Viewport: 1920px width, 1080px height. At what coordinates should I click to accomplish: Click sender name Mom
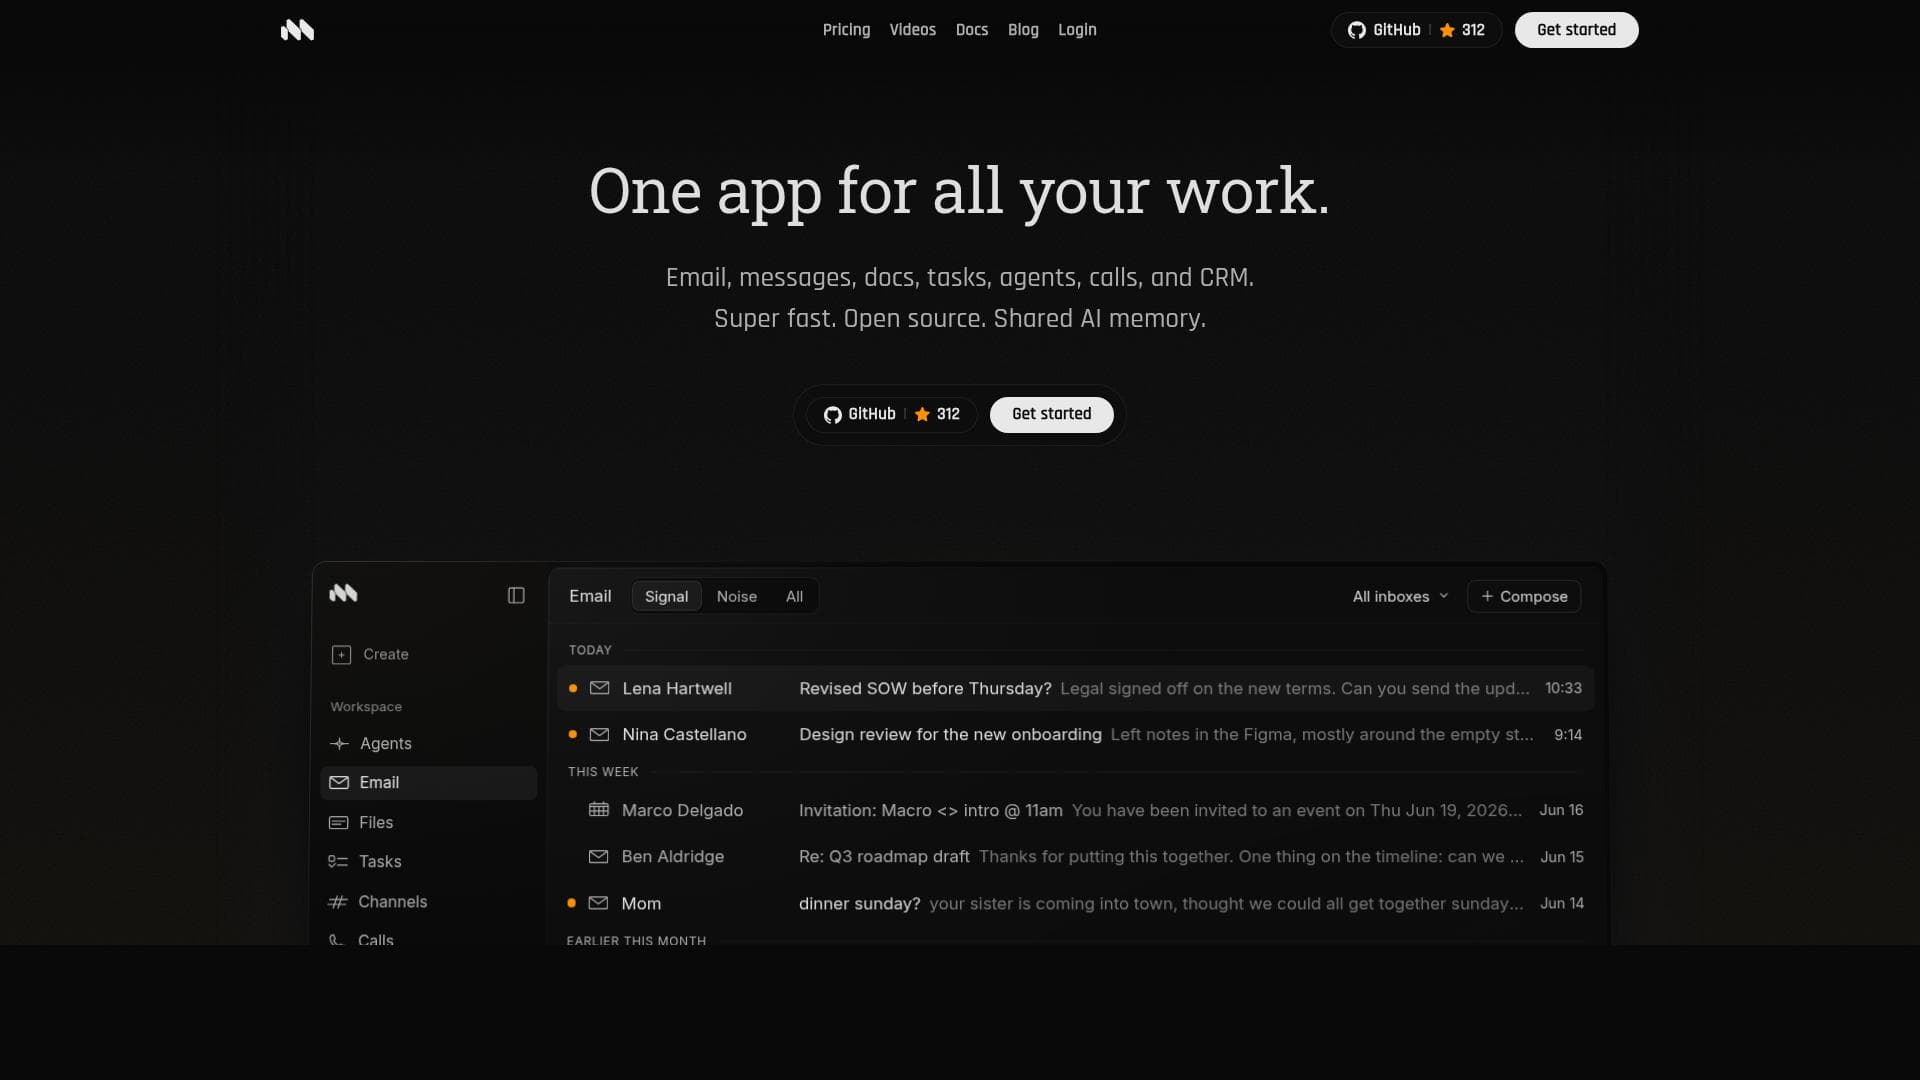click(641, 904)
